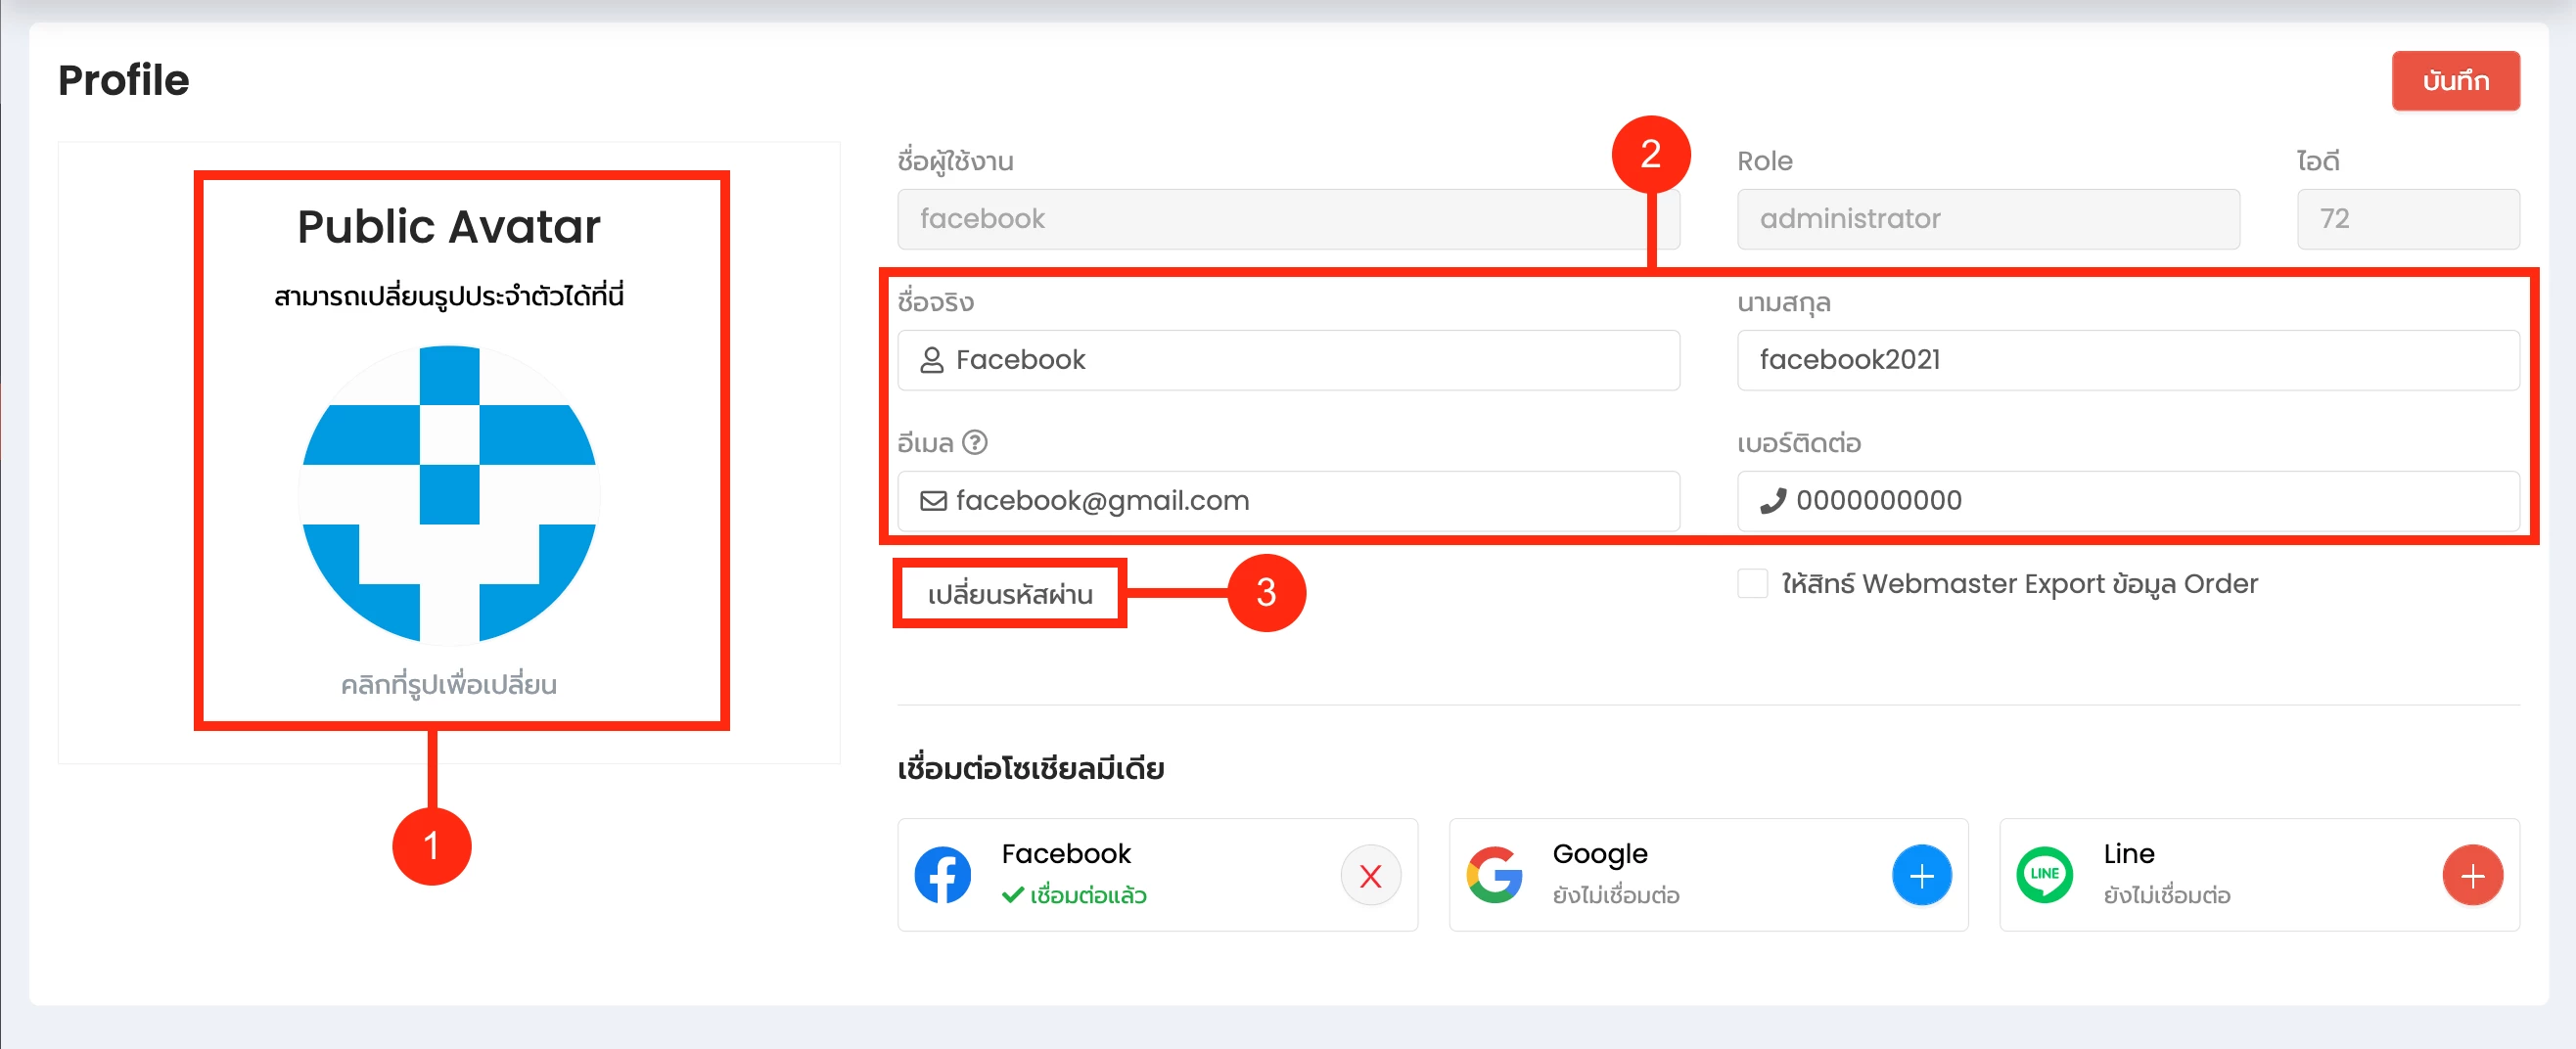Click the email help question mark icon

[x=975, y=442]
